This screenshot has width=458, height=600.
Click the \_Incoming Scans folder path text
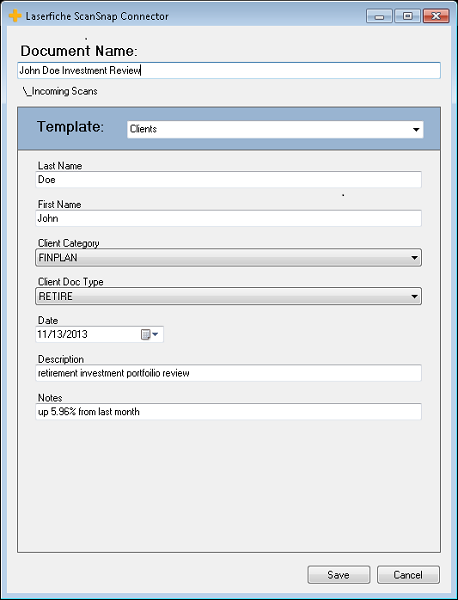pos(60,91)
